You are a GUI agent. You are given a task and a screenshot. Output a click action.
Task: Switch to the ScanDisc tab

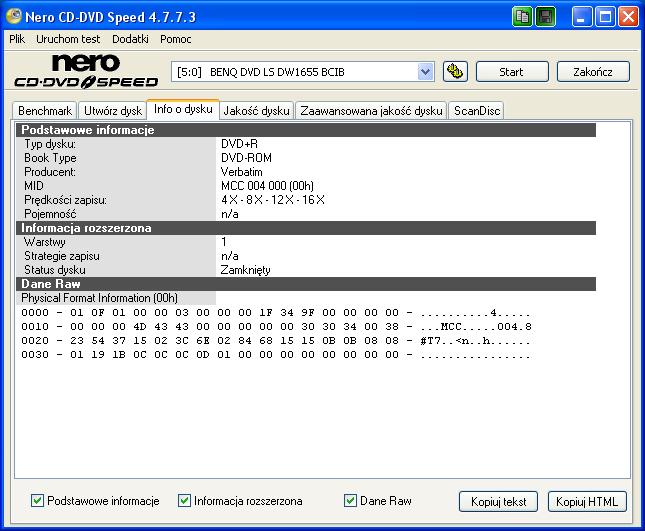coord(477,111)
